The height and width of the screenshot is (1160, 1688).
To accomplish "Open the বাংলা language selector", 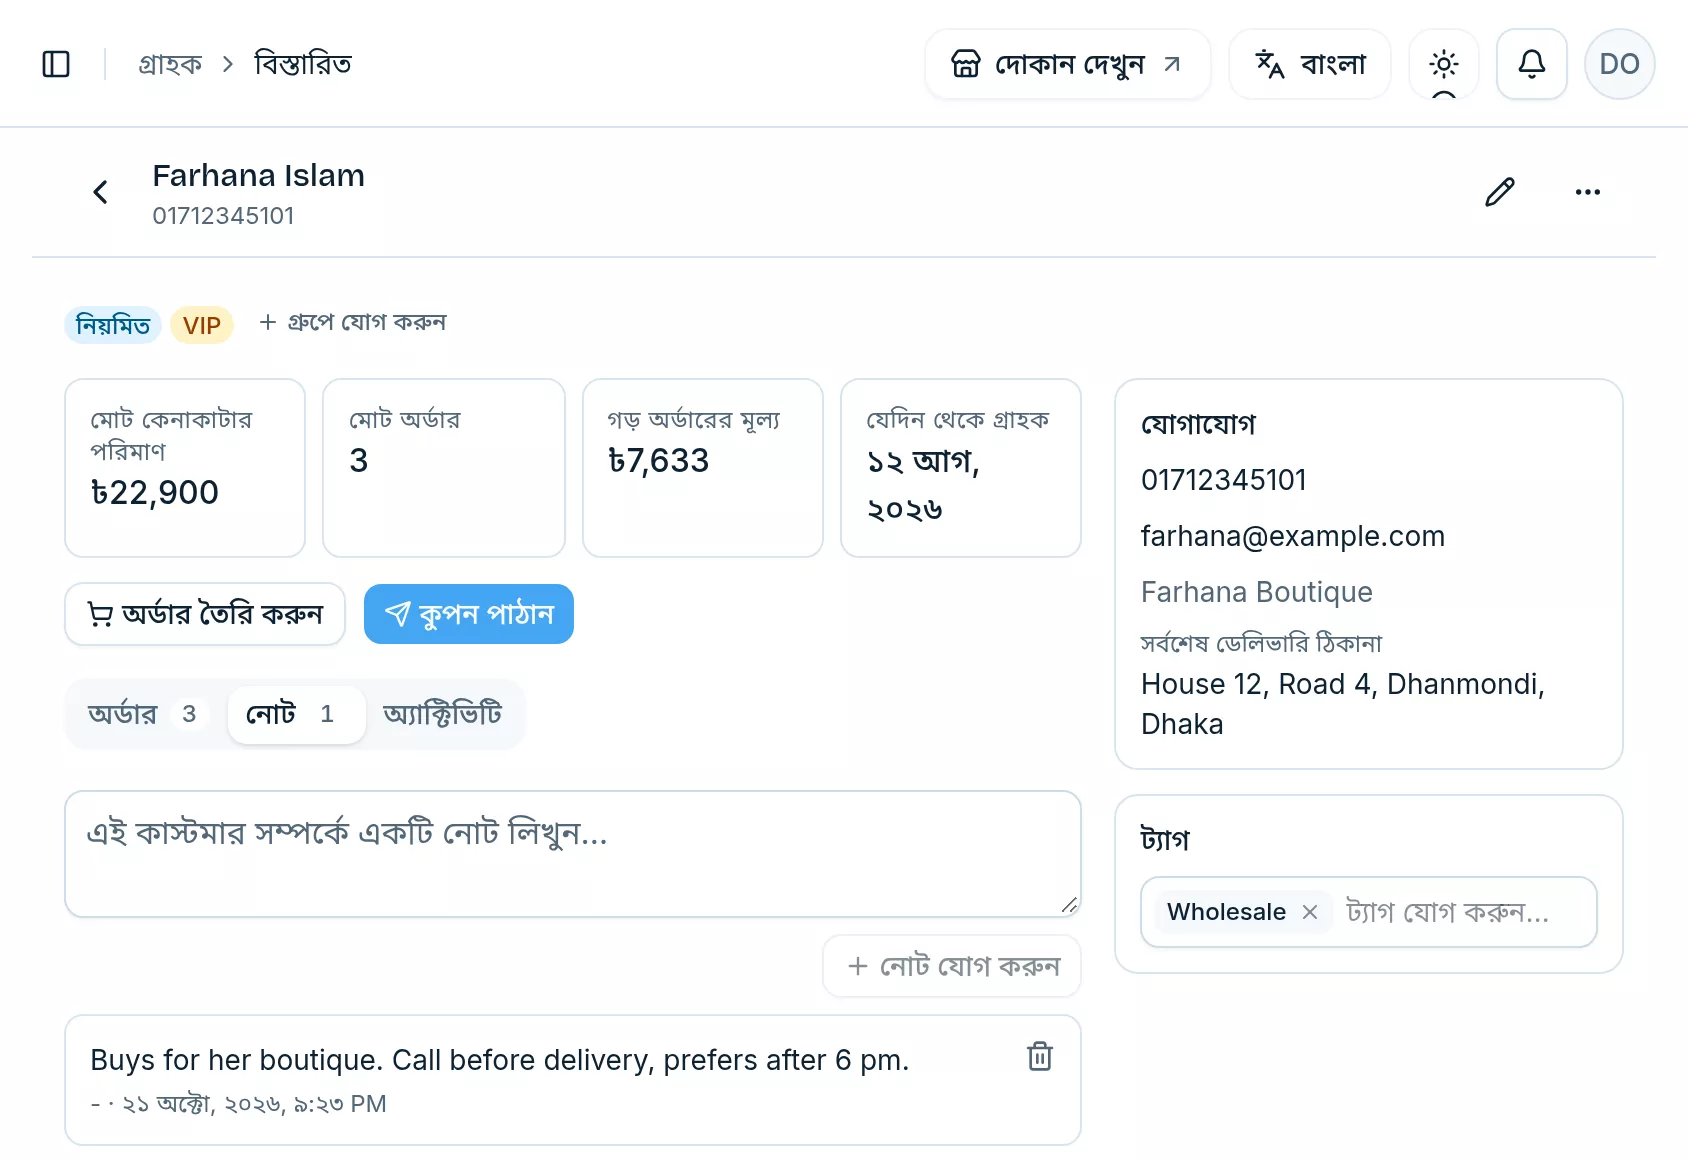I will tap(1310, 64).
